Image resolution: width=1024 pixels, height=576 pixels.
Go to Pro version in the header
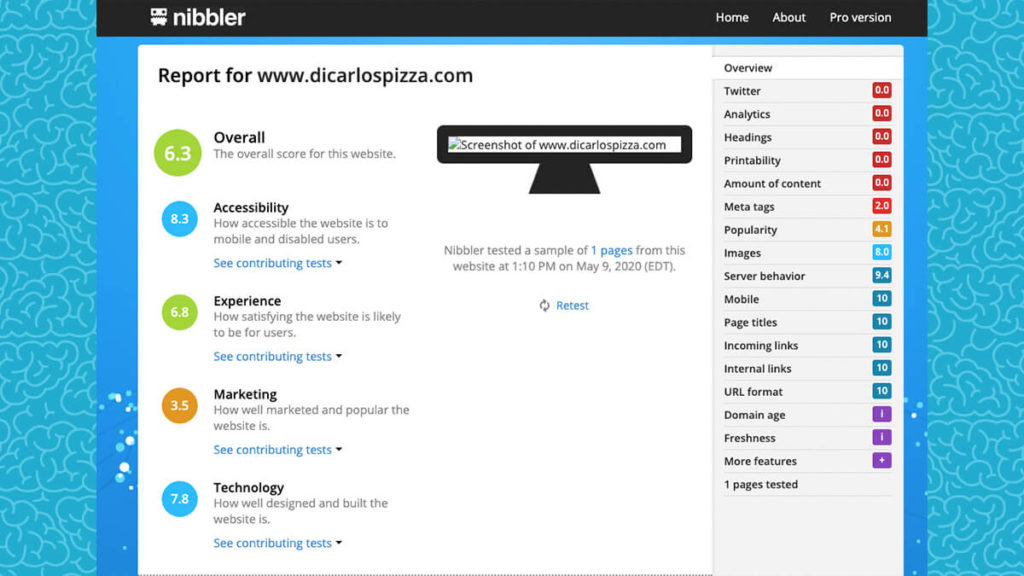coord(860,17)
